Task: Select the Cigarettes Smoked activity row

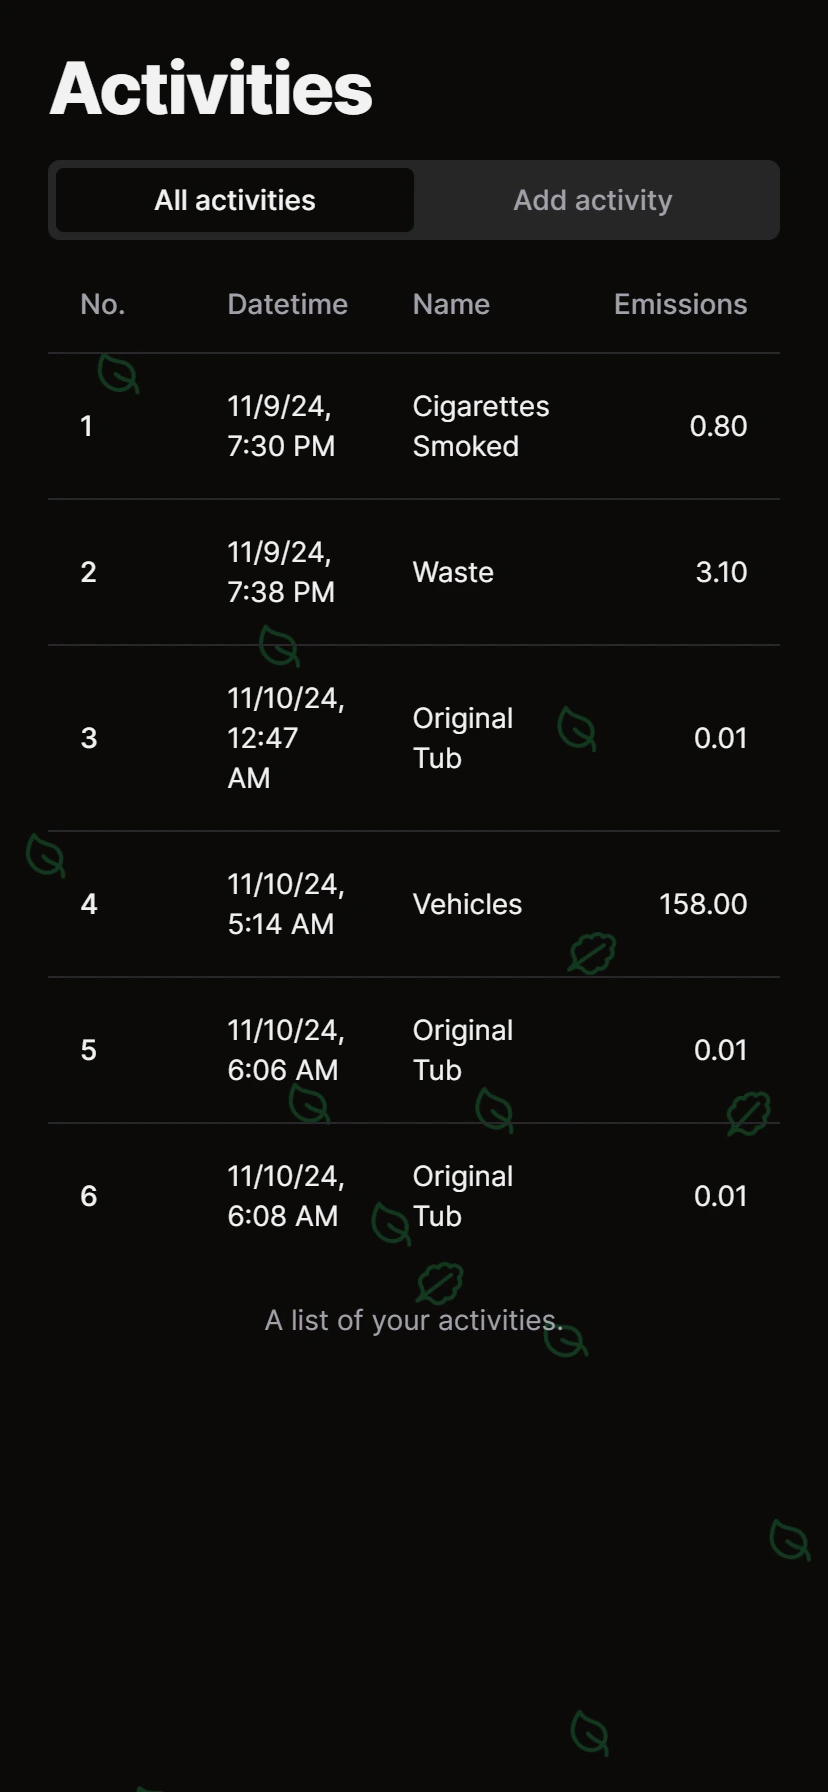Action: (480, 426)
